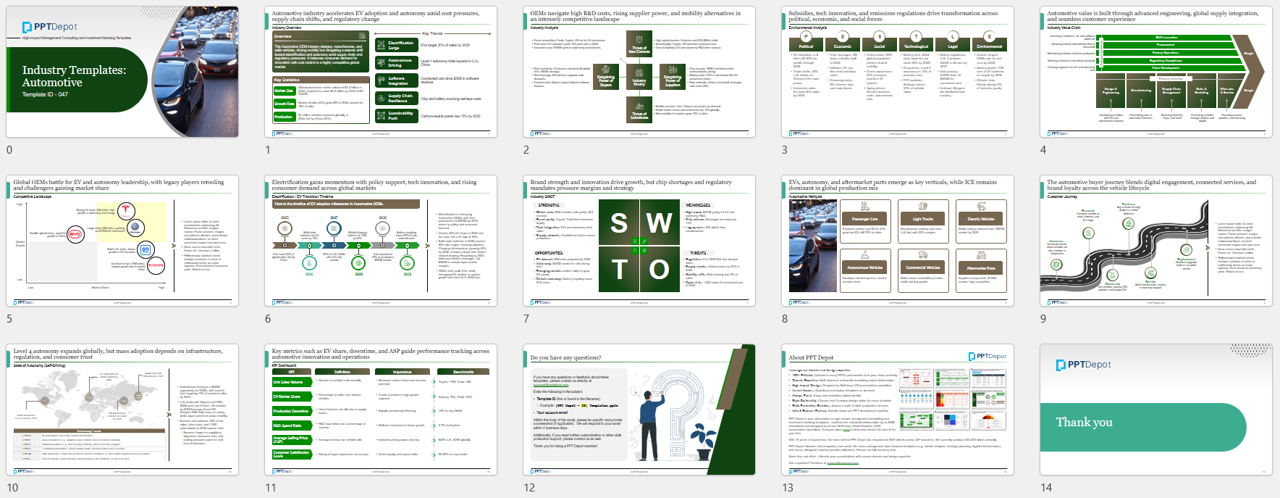Click 'Template ID - 047' text on title slide

(45, 93)
